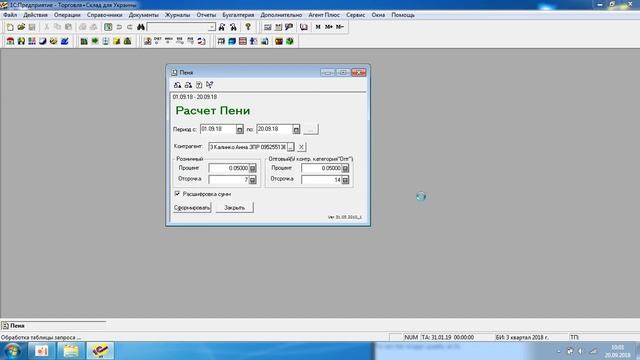Click the green globe icon ending second toolbar
This screenshot has width=640, height=360.
[x=290, y=41]
